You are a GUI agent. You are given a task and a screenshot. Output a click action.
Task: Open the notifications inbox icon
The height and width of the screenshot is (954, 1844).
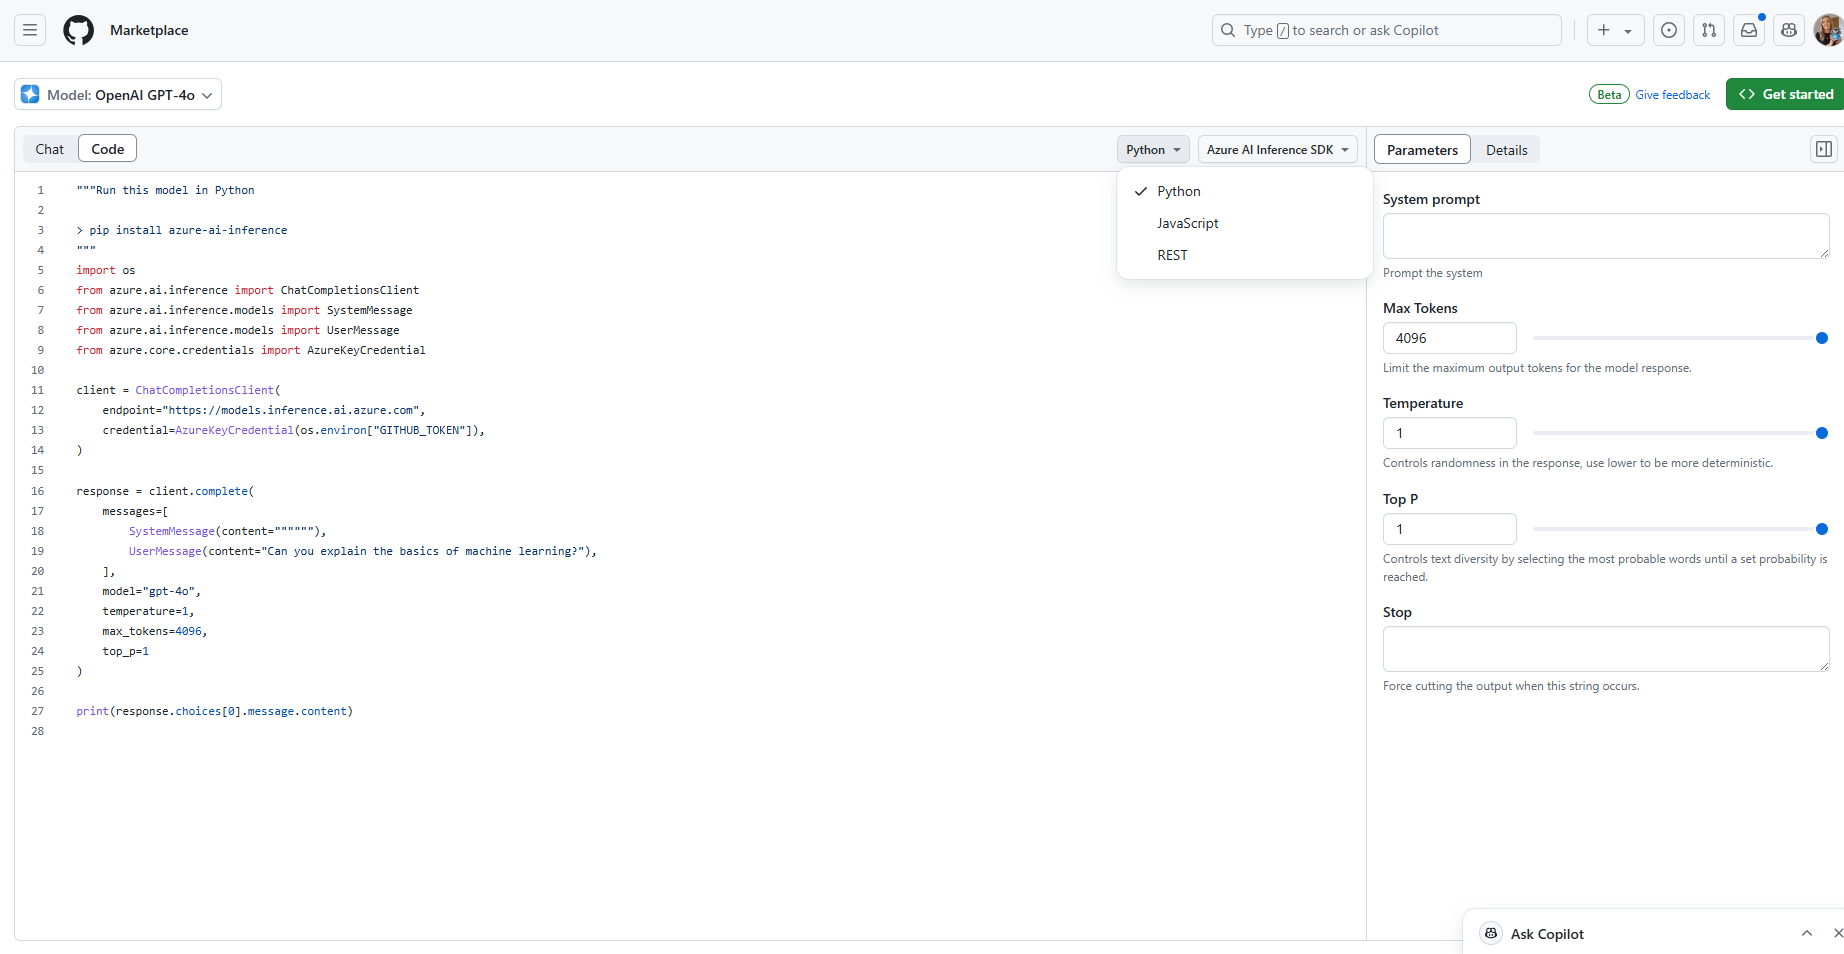pos(1749,30)
